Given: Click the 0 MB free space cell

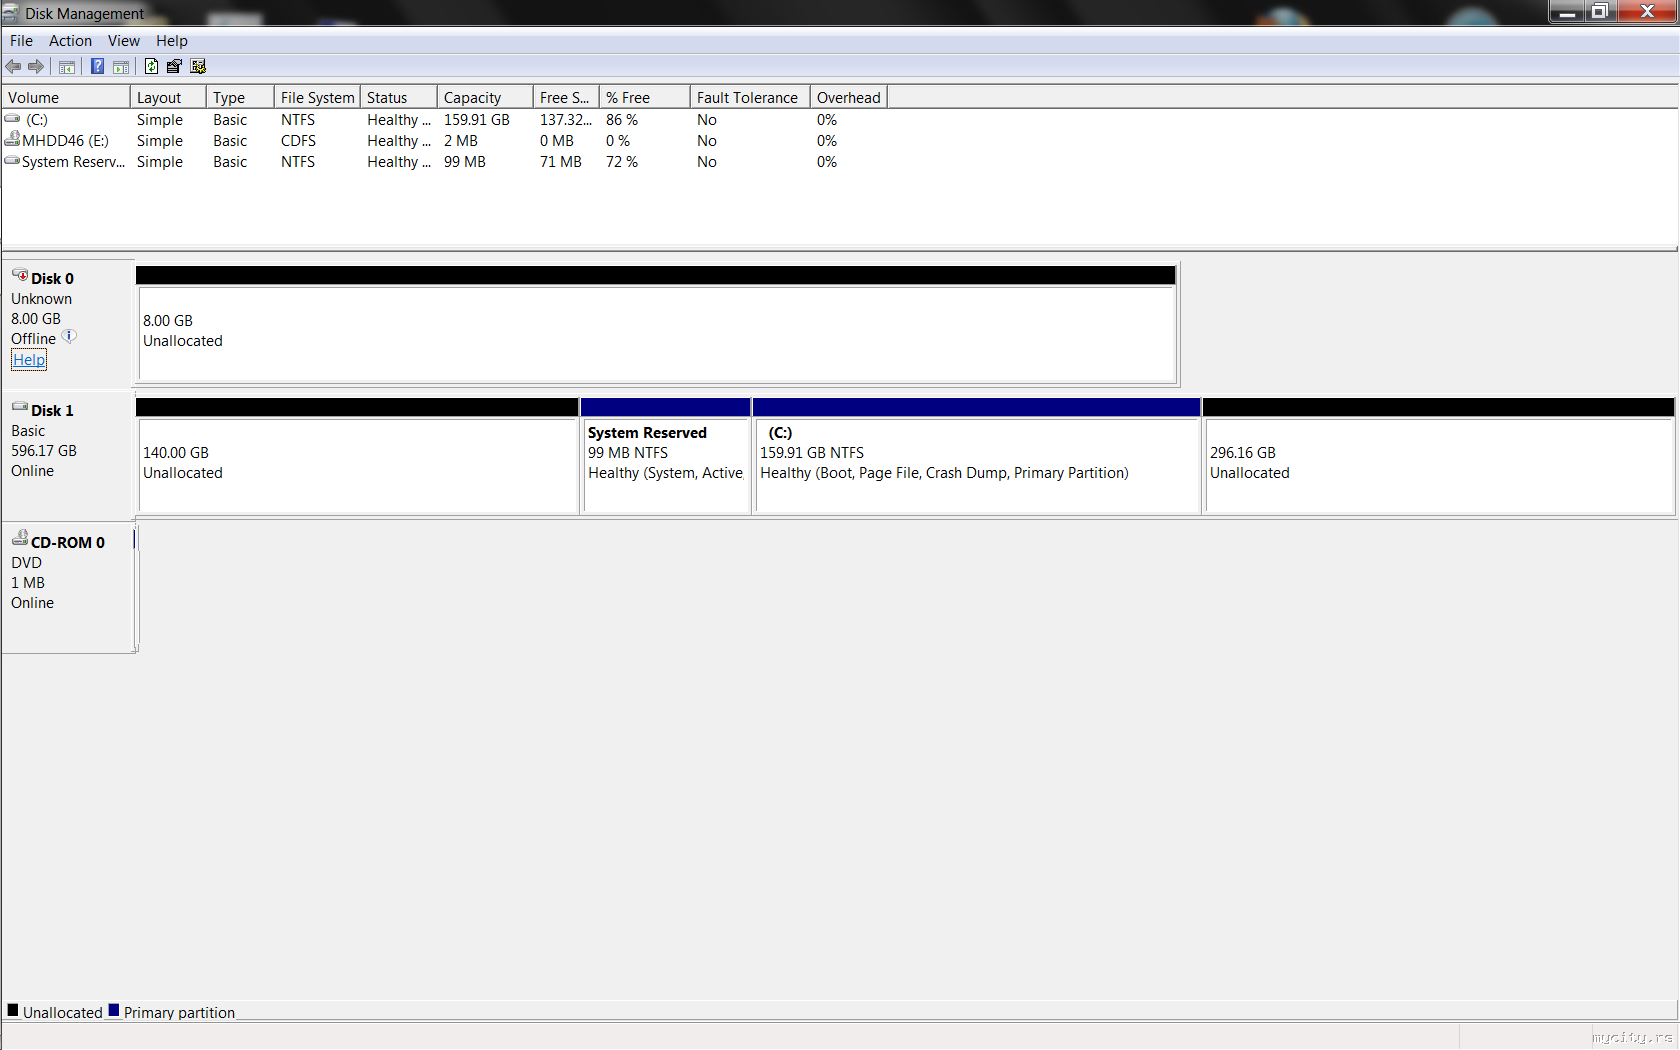Looking at the screenshot, I should click(557, 141).
